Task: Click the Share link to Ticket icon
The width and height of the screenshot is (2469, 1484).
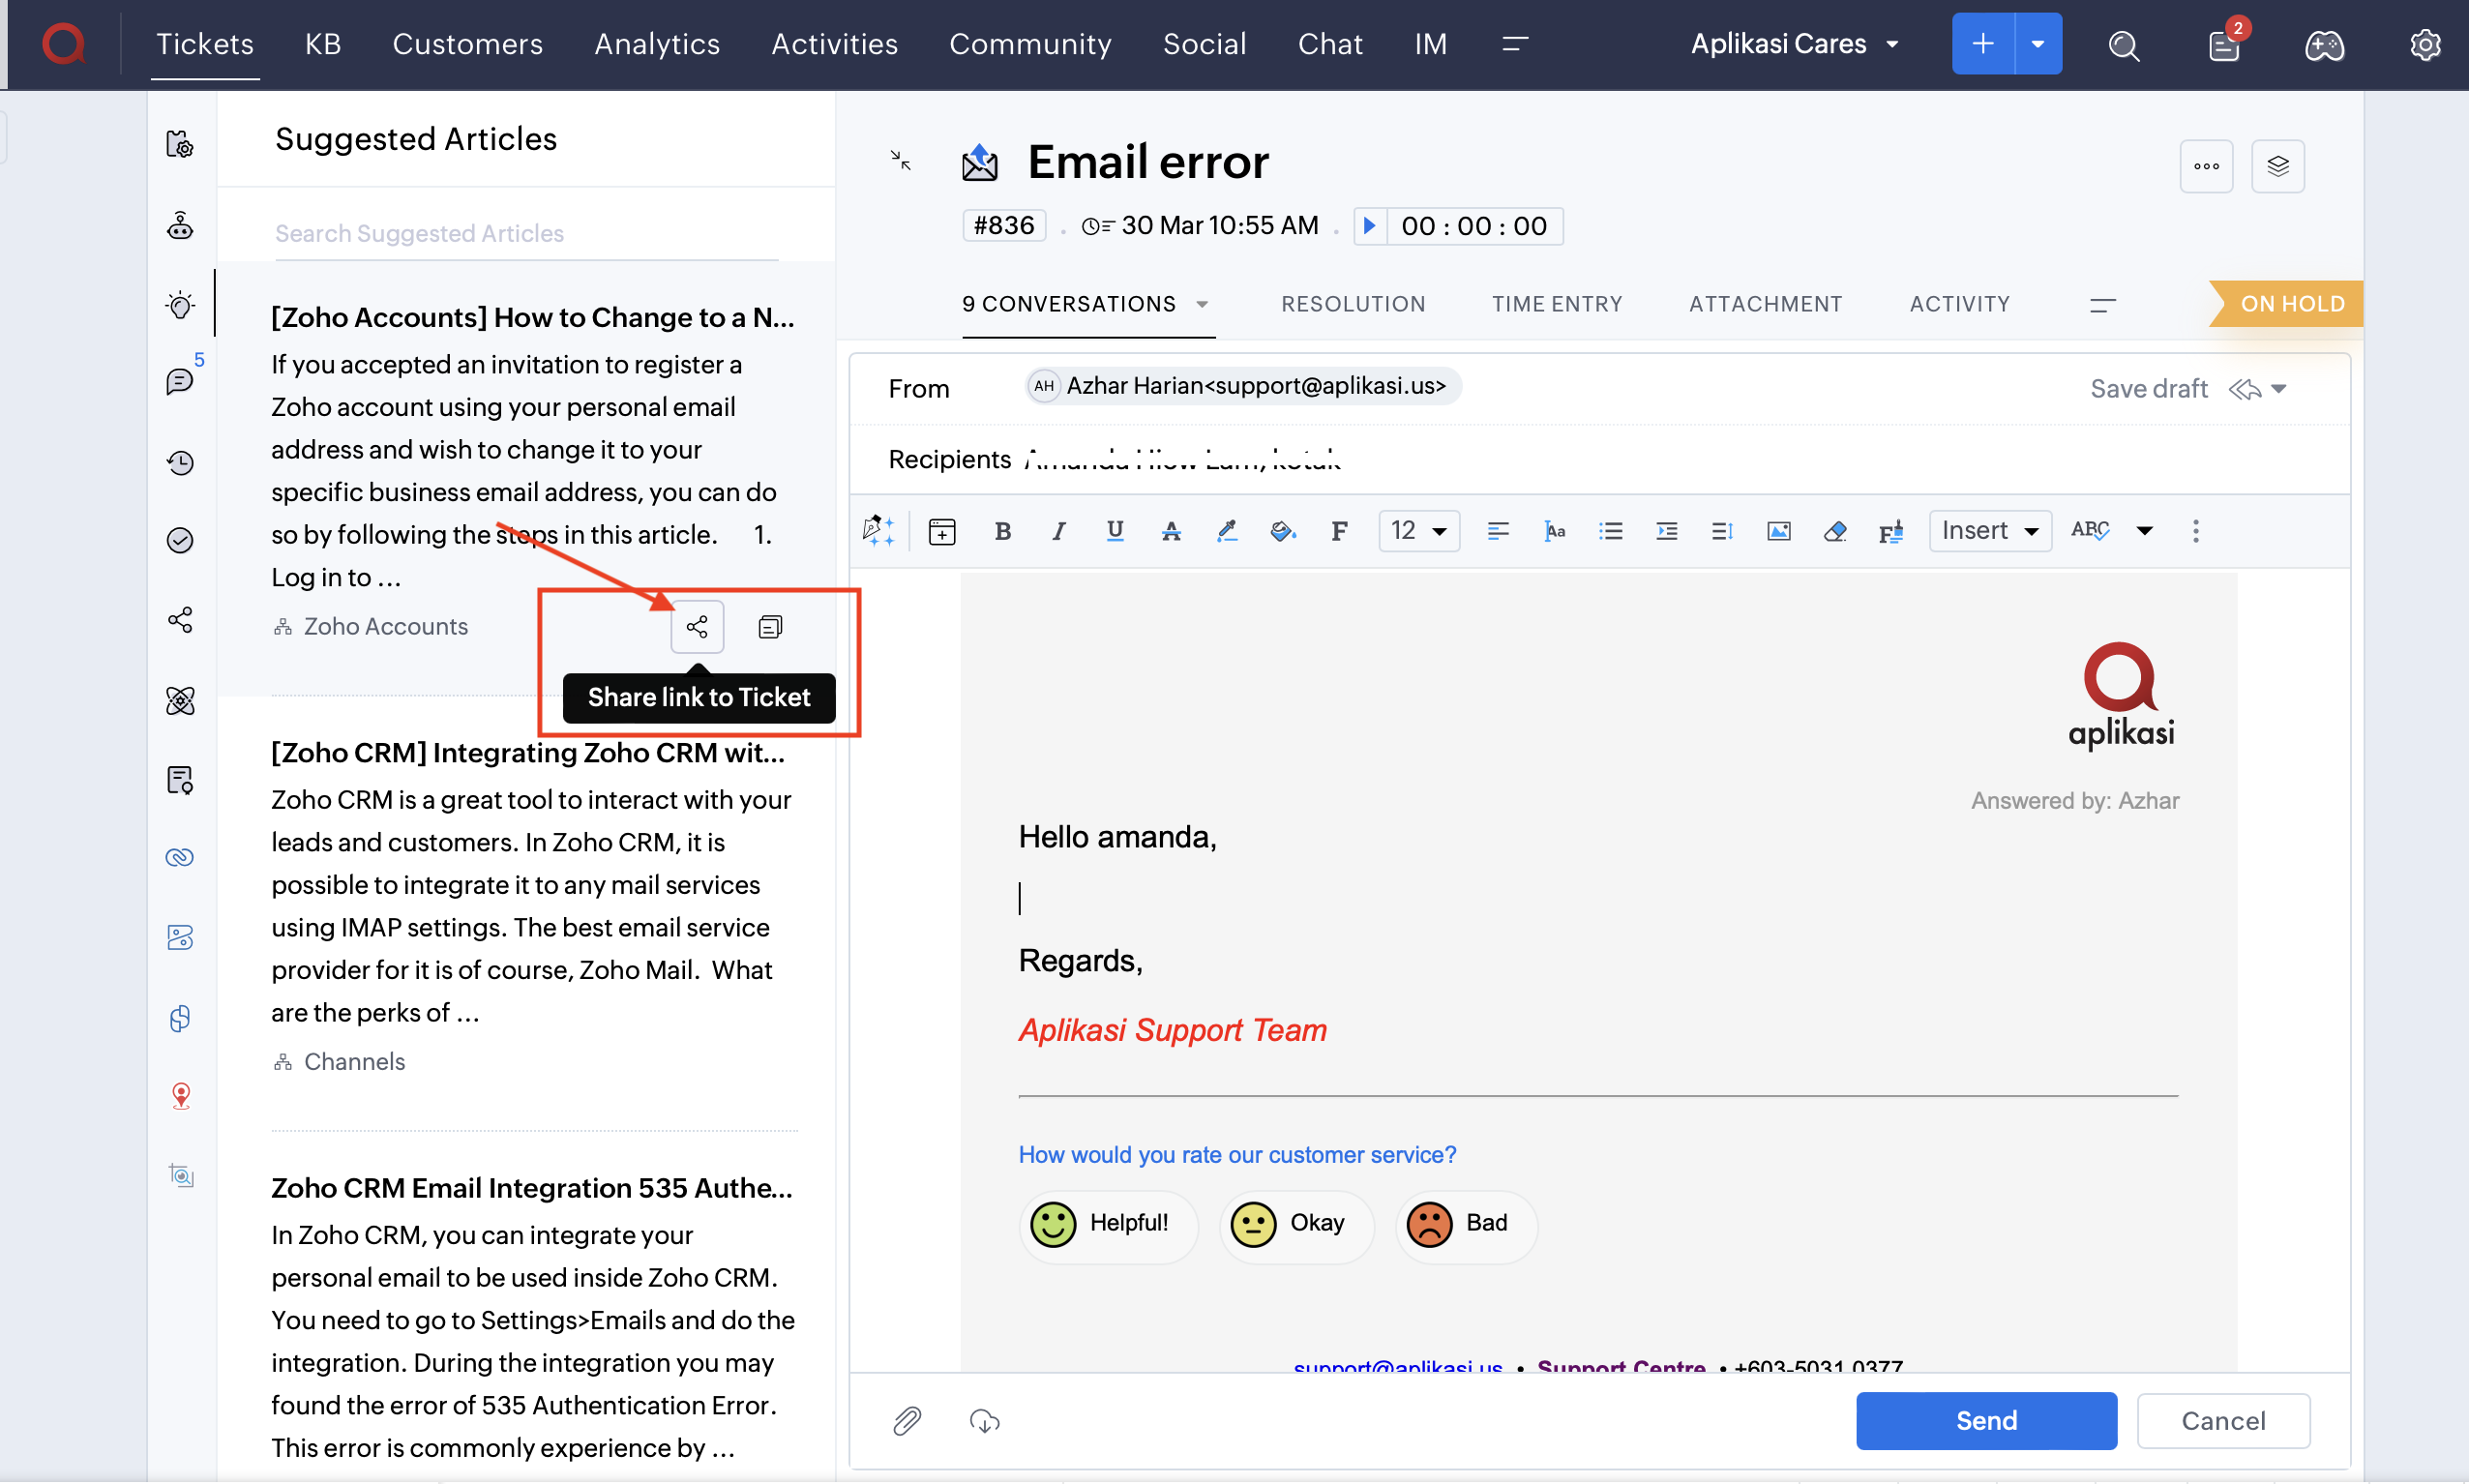Action: click(697, 627)
